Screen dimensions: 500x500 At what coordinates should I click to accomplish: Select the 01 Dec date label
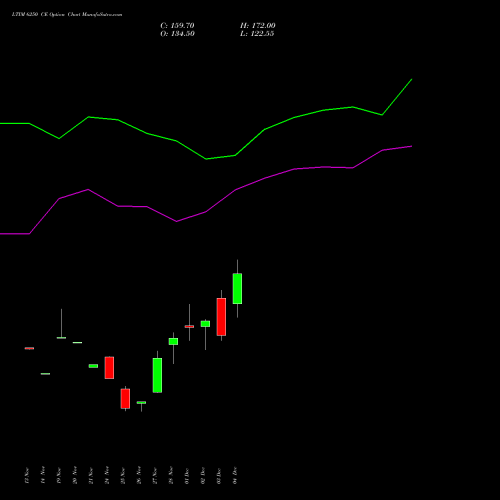click(187, 475)
